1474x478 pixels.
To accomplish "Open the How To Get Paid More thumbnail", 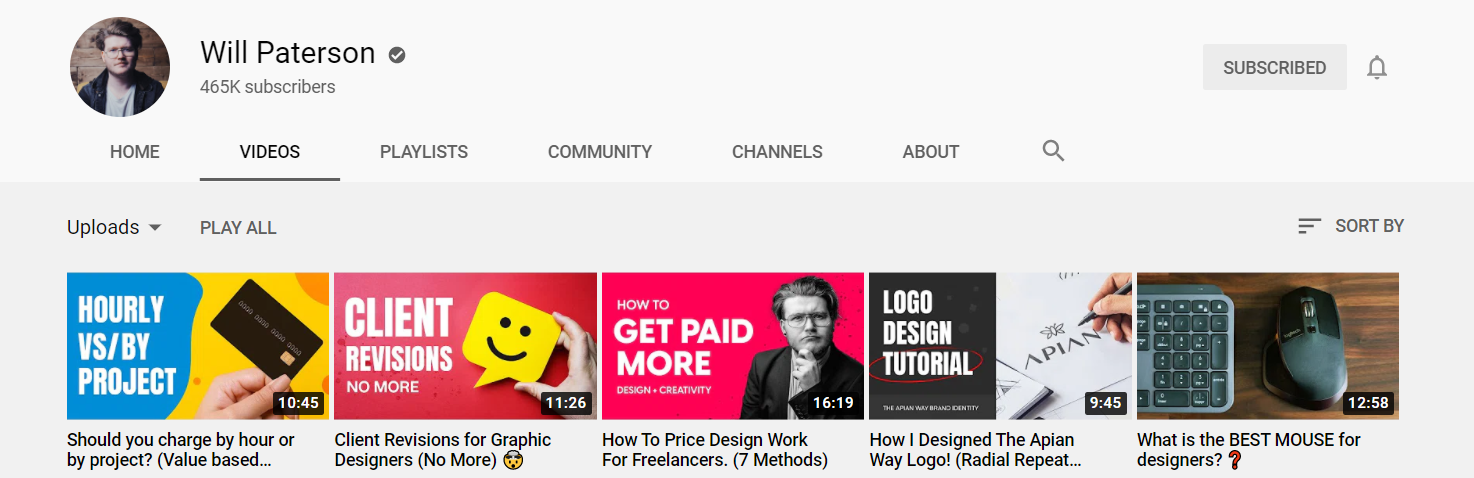I will point(733,346).
